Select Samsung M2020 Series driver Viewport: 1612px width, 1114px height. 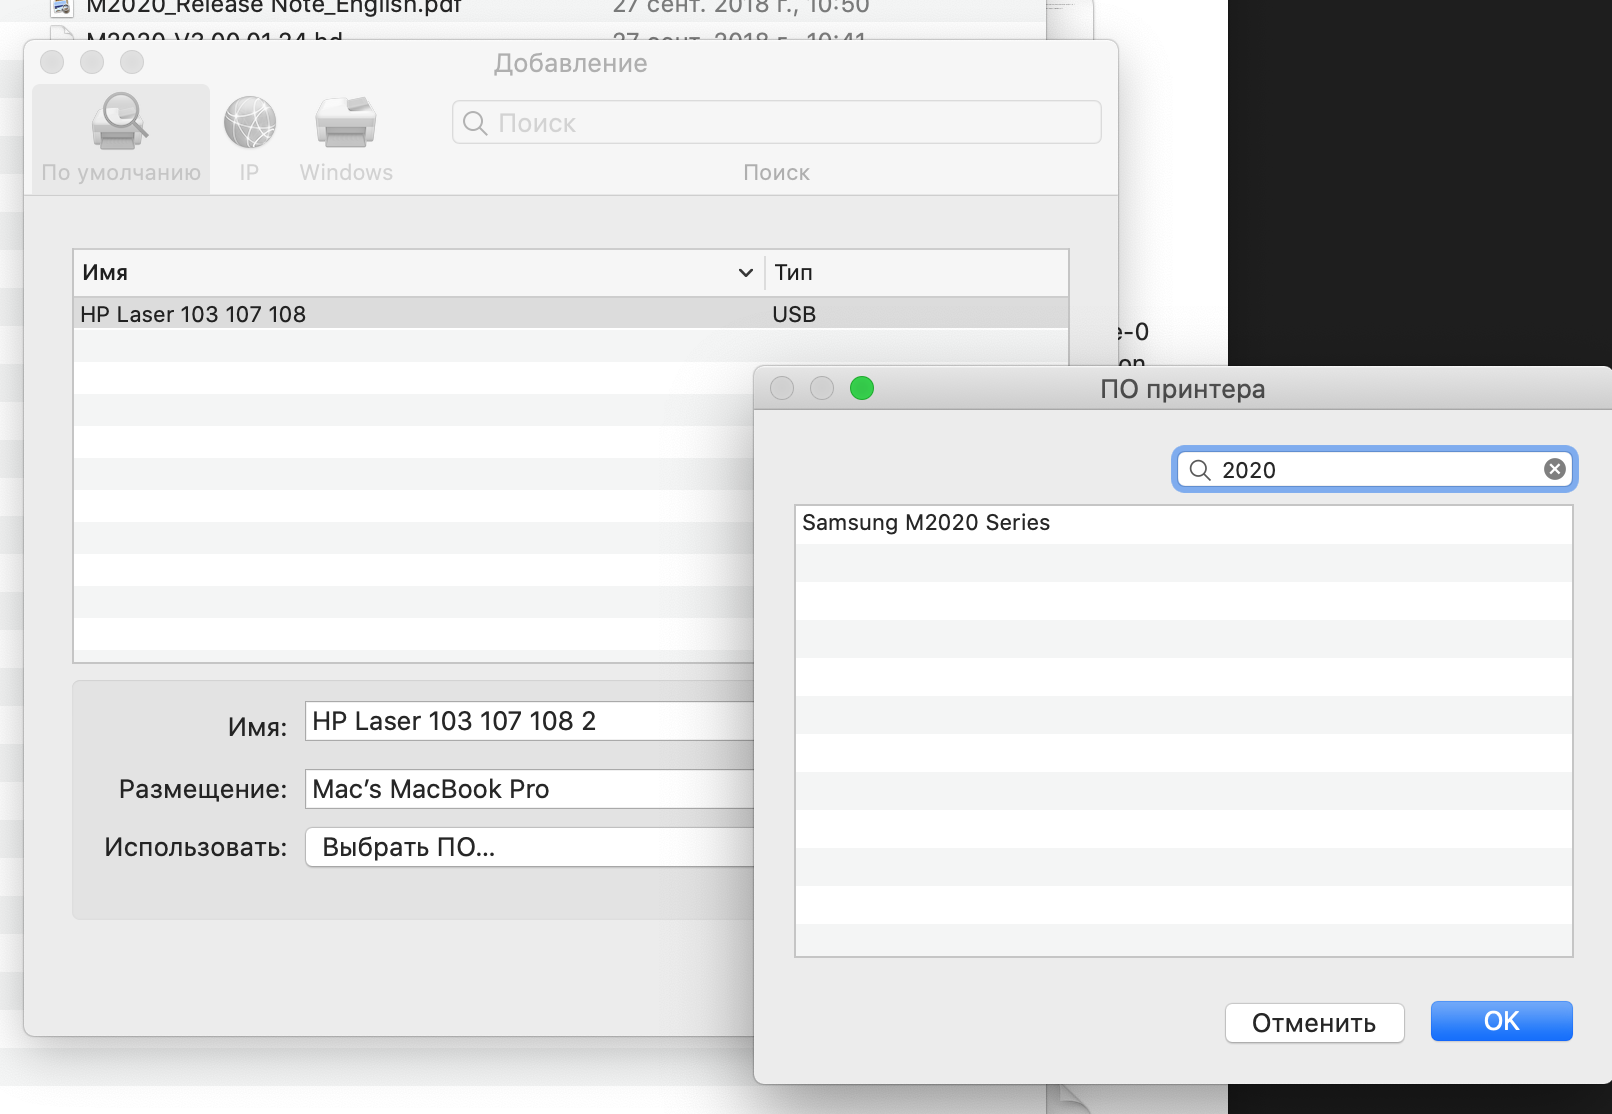[926, 523]
